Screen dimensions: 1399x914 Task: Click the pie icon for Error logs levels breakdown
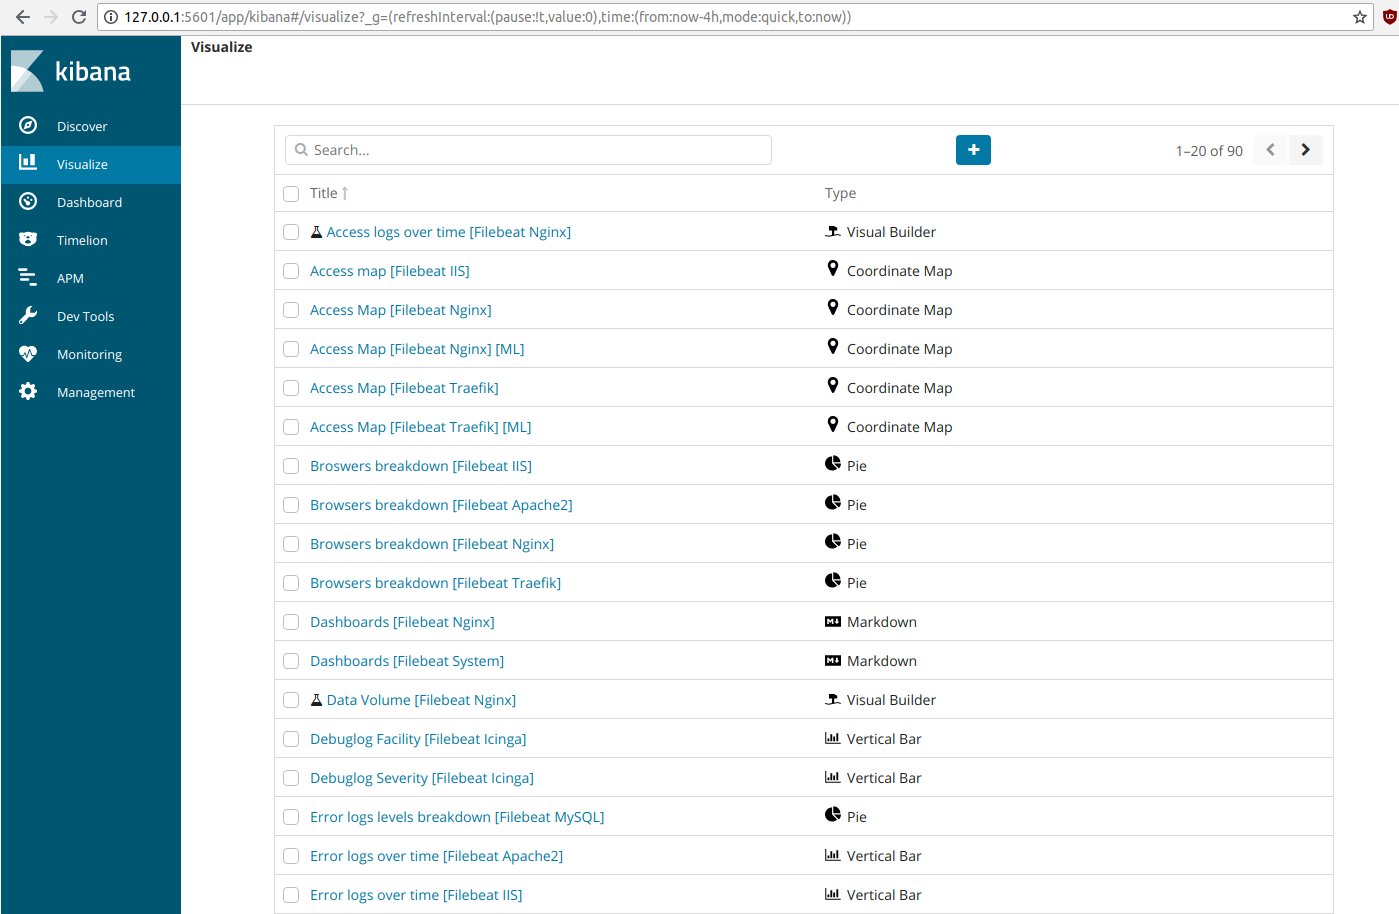[x=833, y=815]
